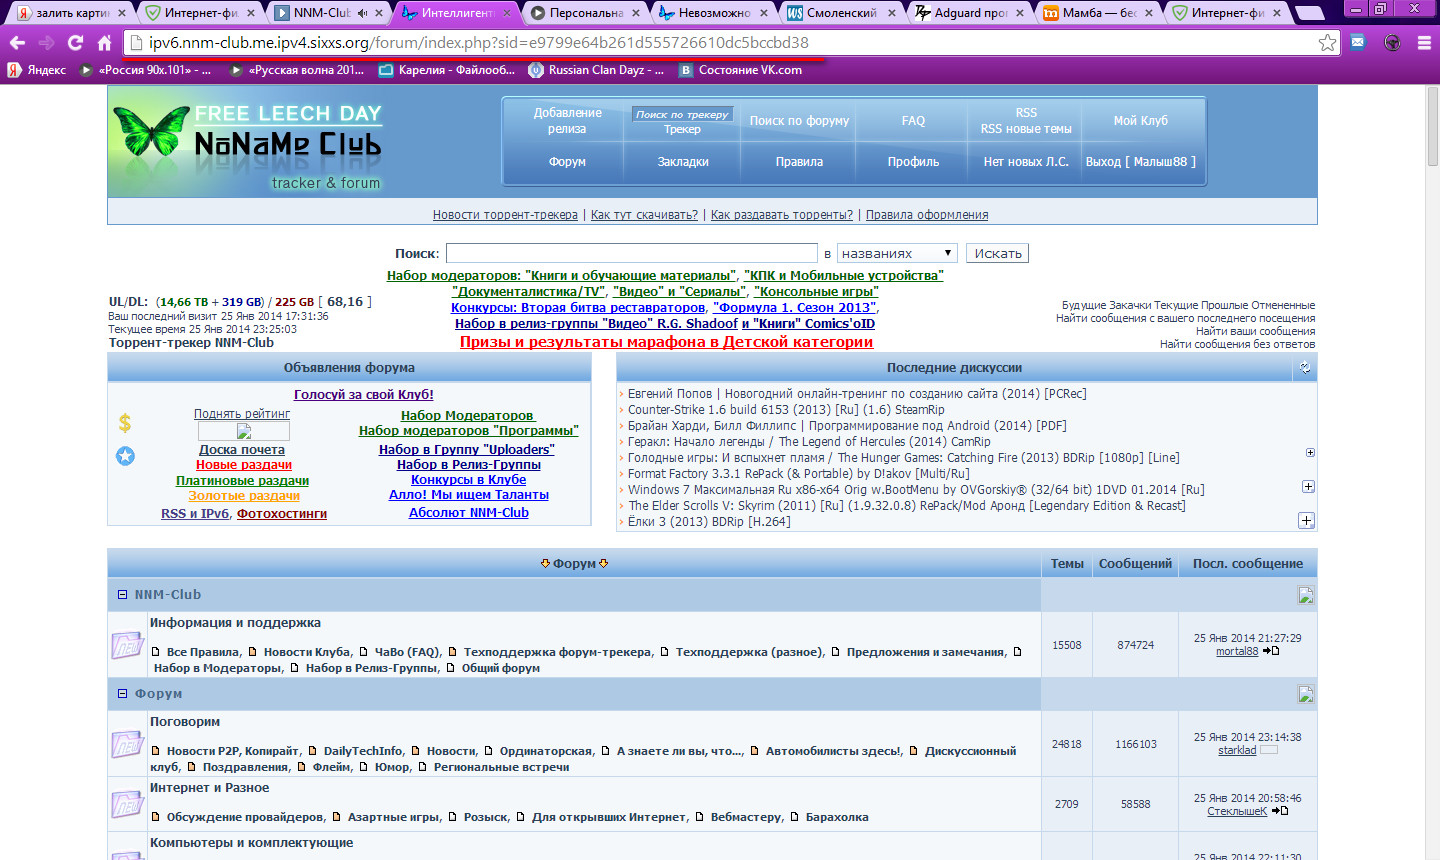Click the Яндекс bookmark
The height and width of the screenshot is (860, 1440).
(x=37, y=70)
